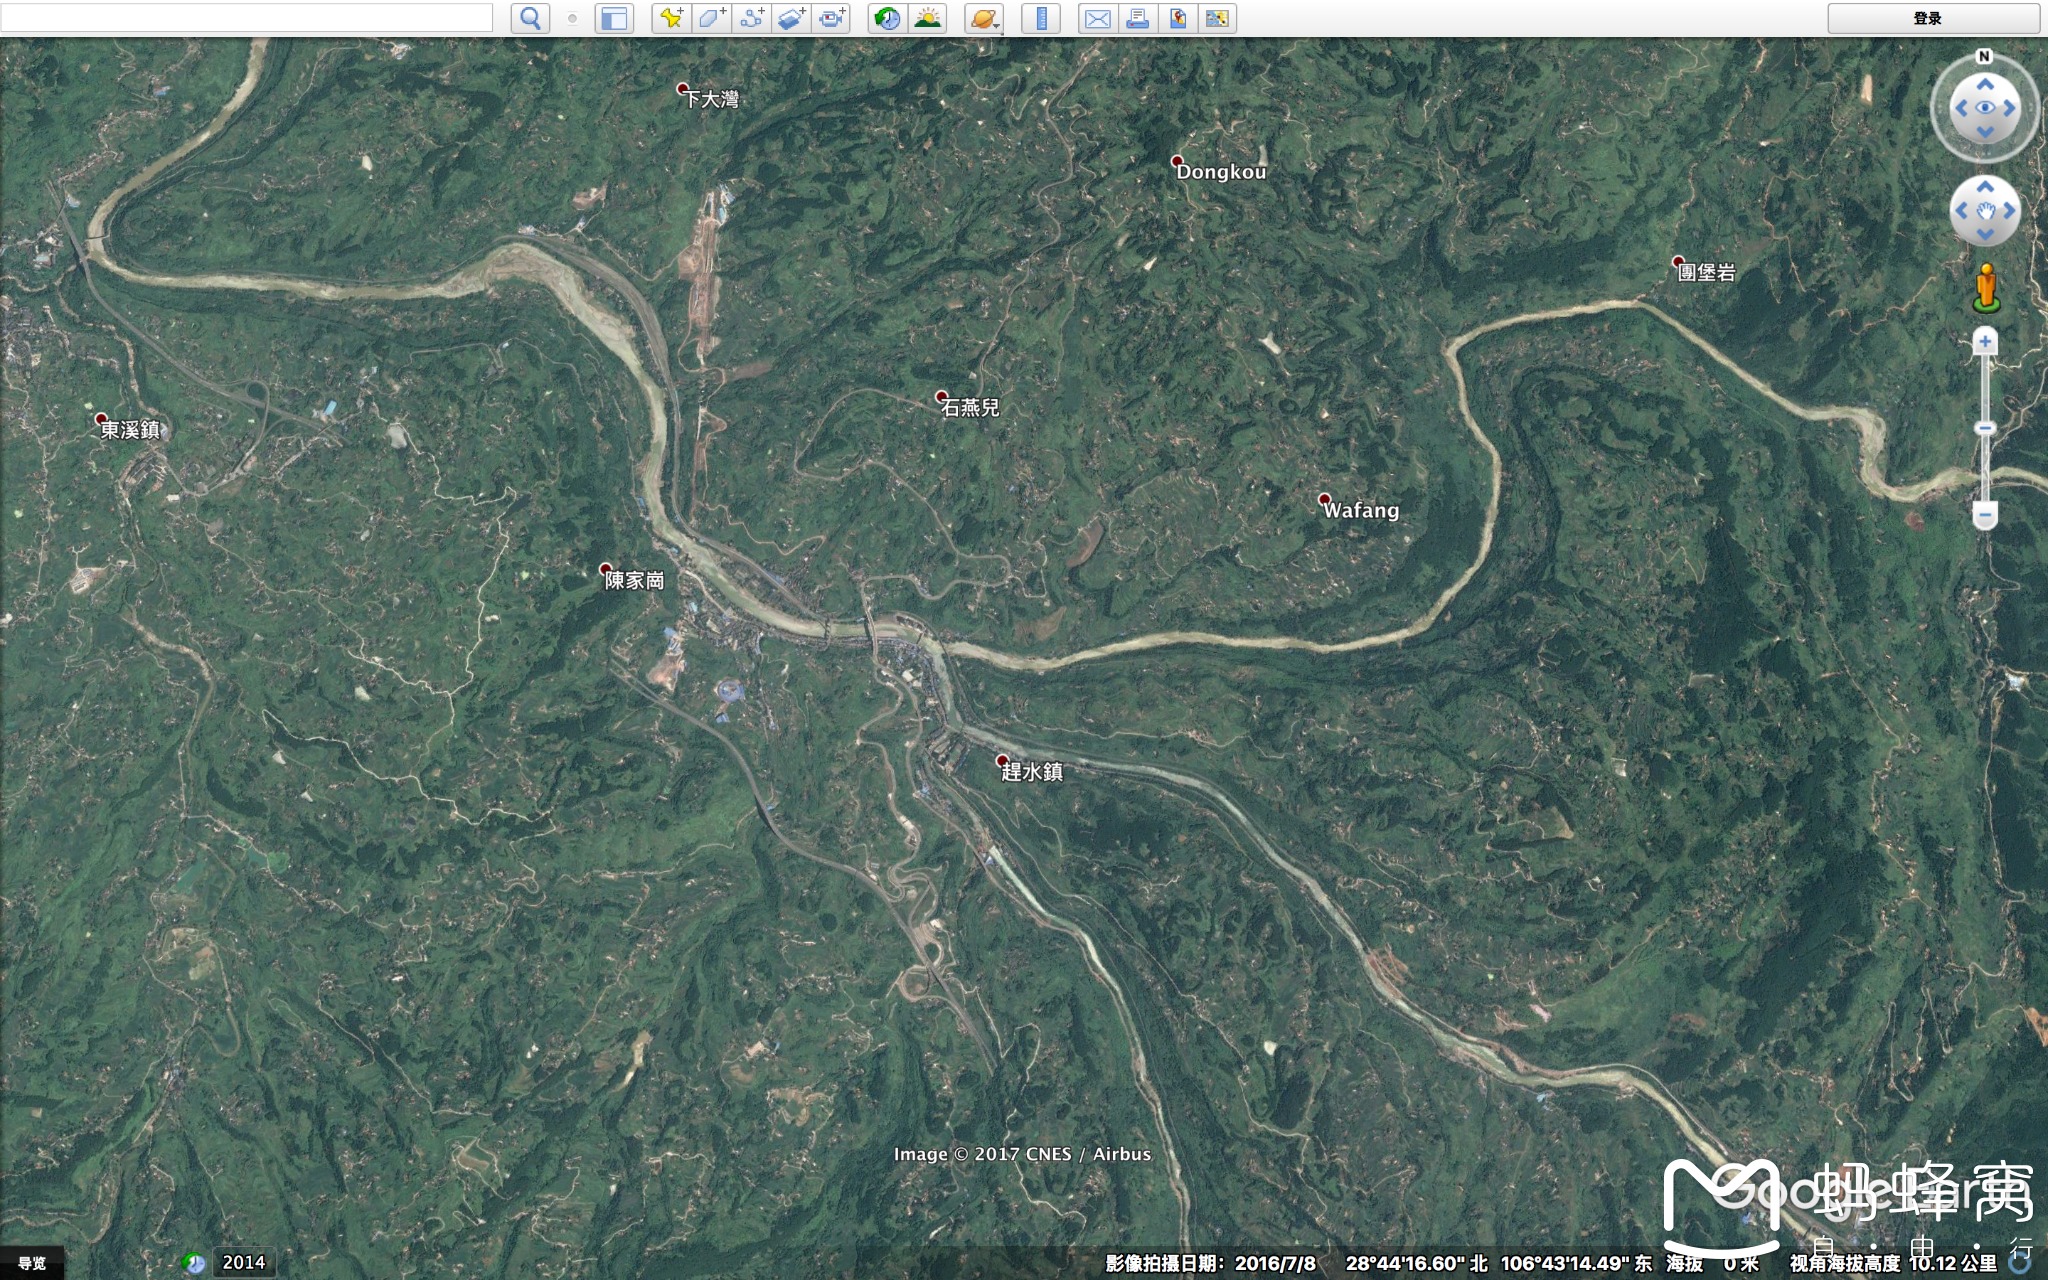The image size is (2048, 1280).
Task: Click the Record a Tour camera icon
Action: (831, 18)
